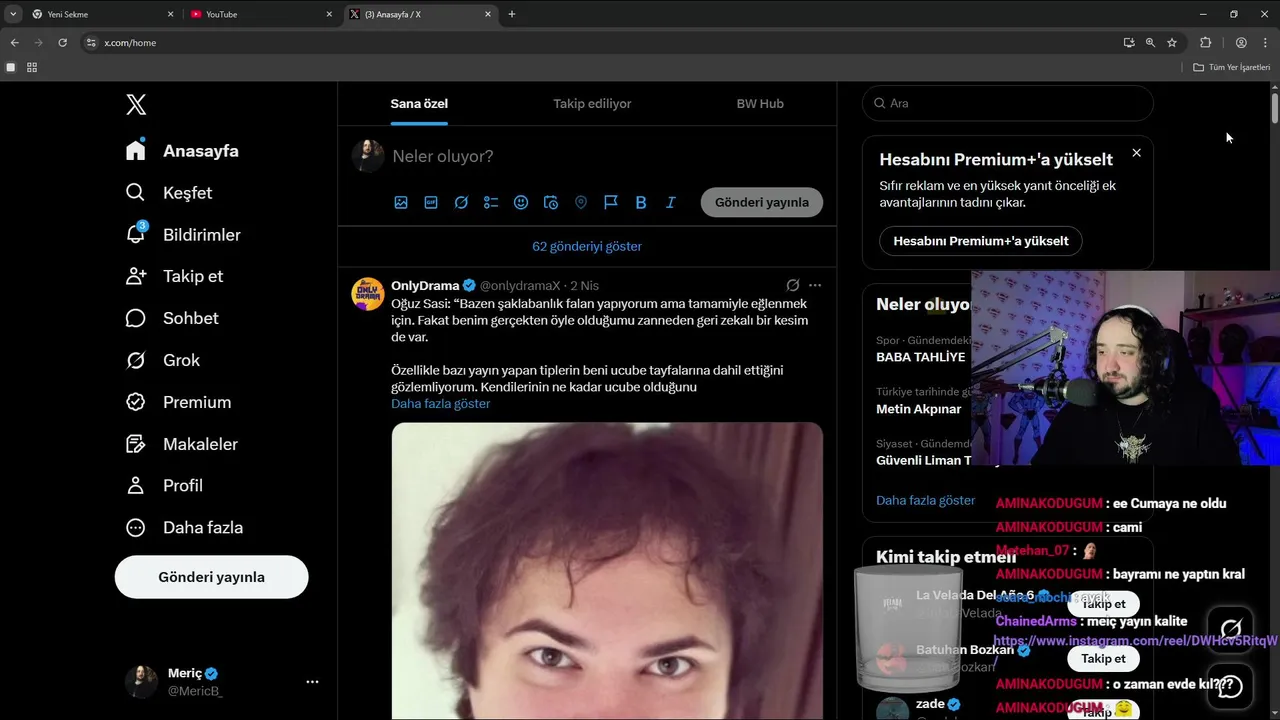Add a poll to the post
Image resolution: width=1280 pixels, height=720 pixels.
coord(491,202)
